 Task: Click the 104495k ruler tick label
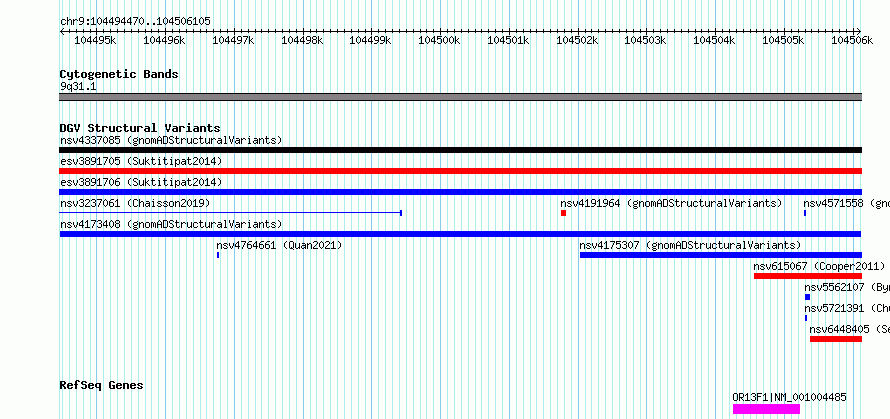95,40
